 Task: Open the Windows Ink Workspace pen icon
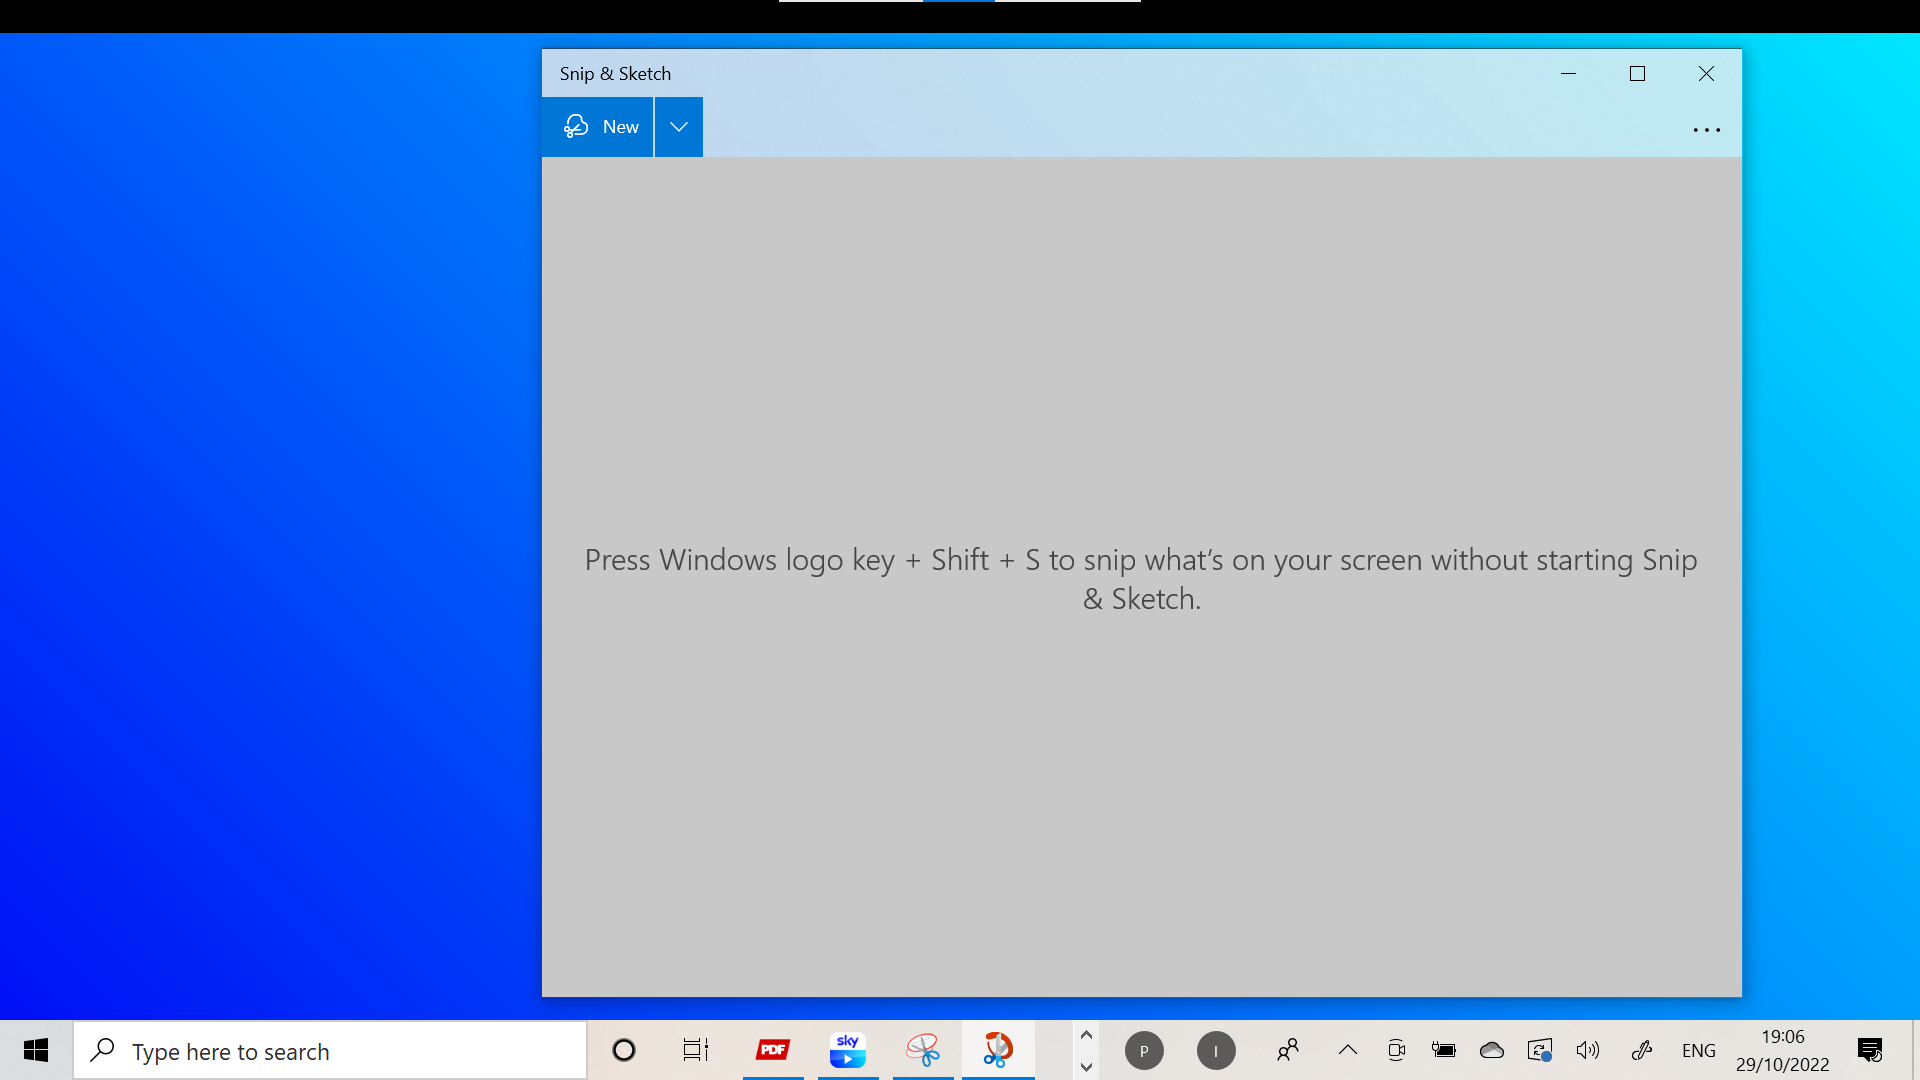pyautogui.click(x=1641, y=1050)
